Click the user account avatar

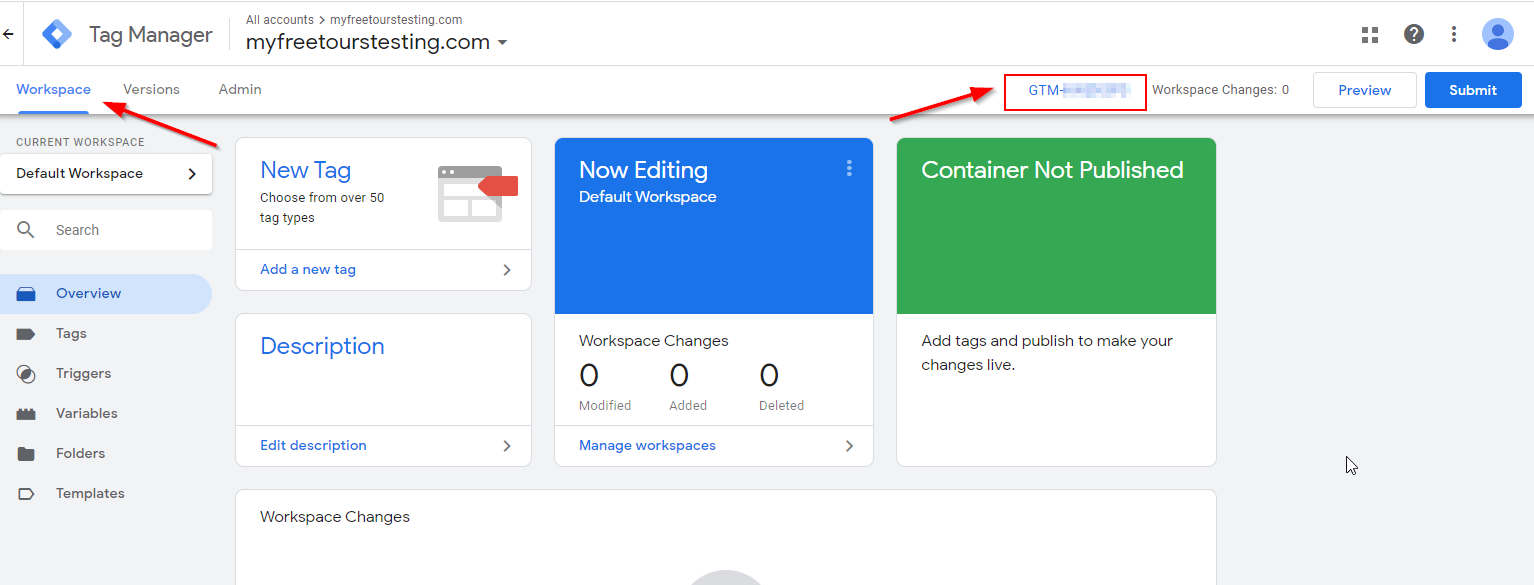point(1497,35)
